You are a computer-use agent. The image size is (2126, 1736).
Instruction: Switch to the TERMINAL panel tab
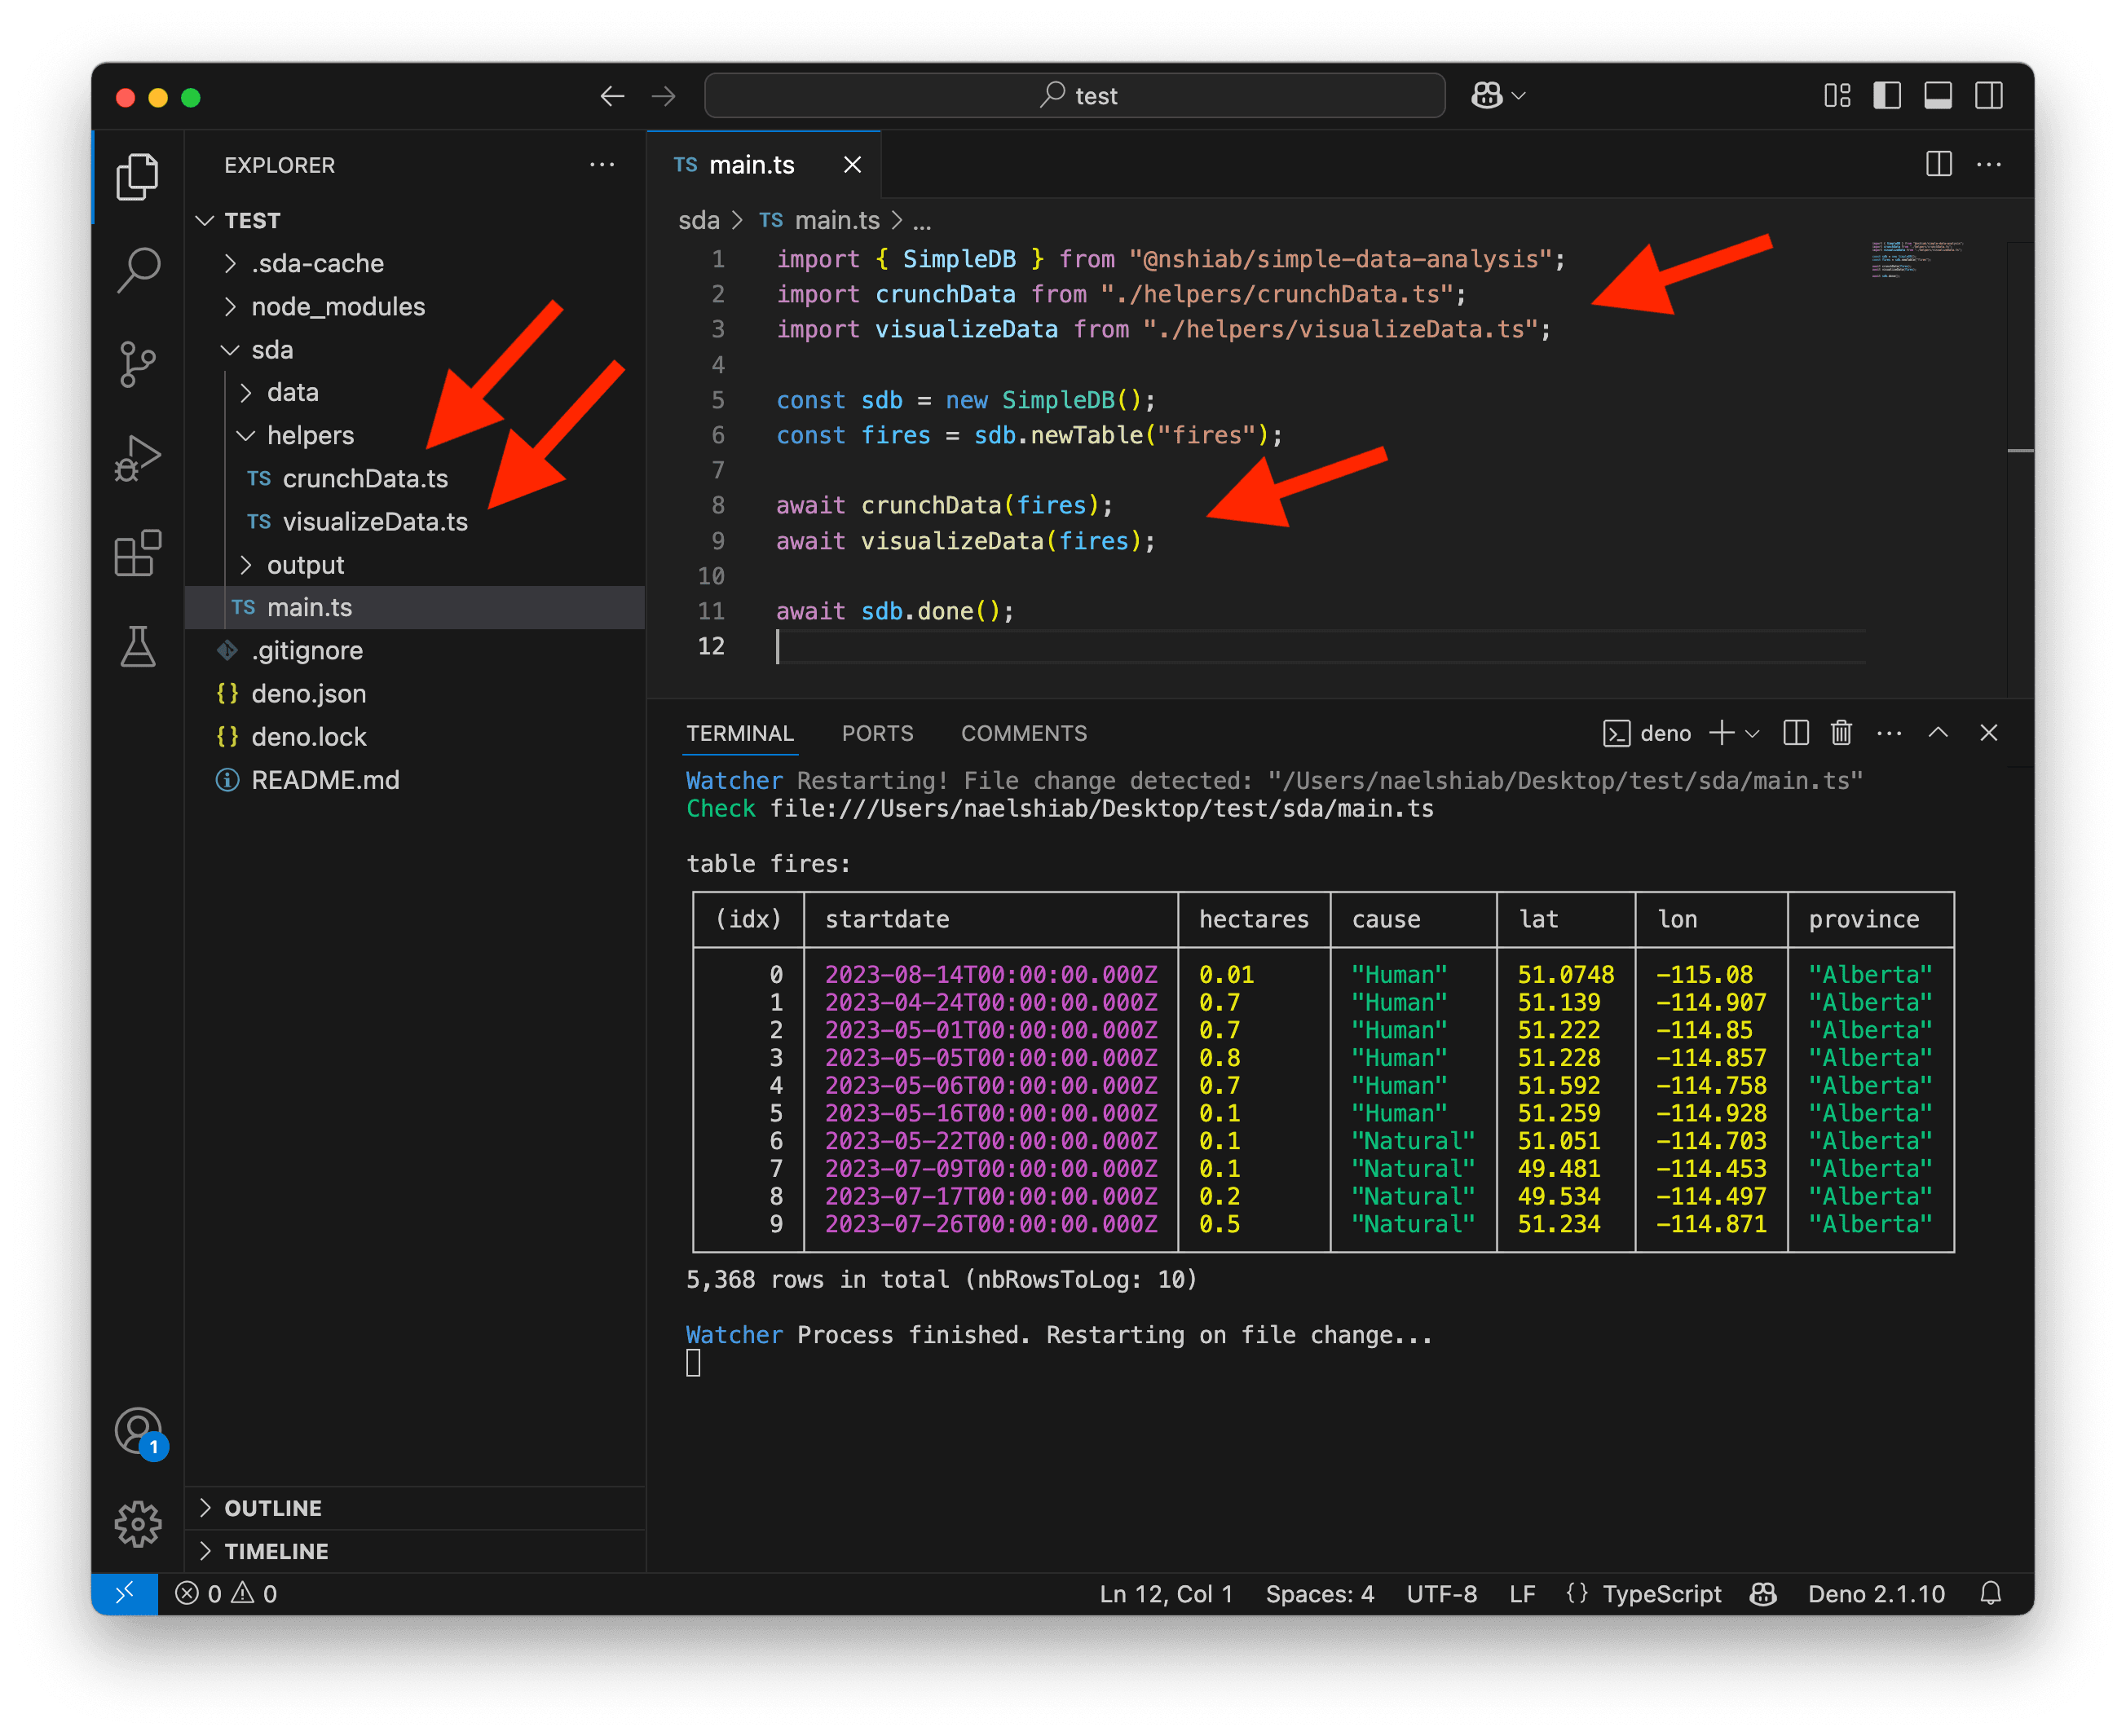(x=740, y=733)
